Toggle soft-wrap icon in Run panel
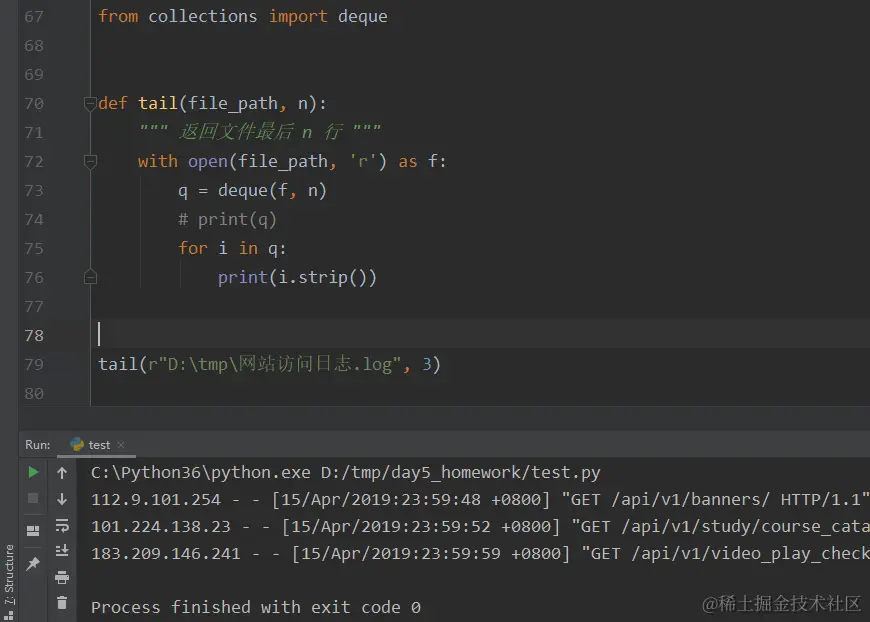Screen dimensions: 870x622 pyautogui.click(x=62, y=525)
